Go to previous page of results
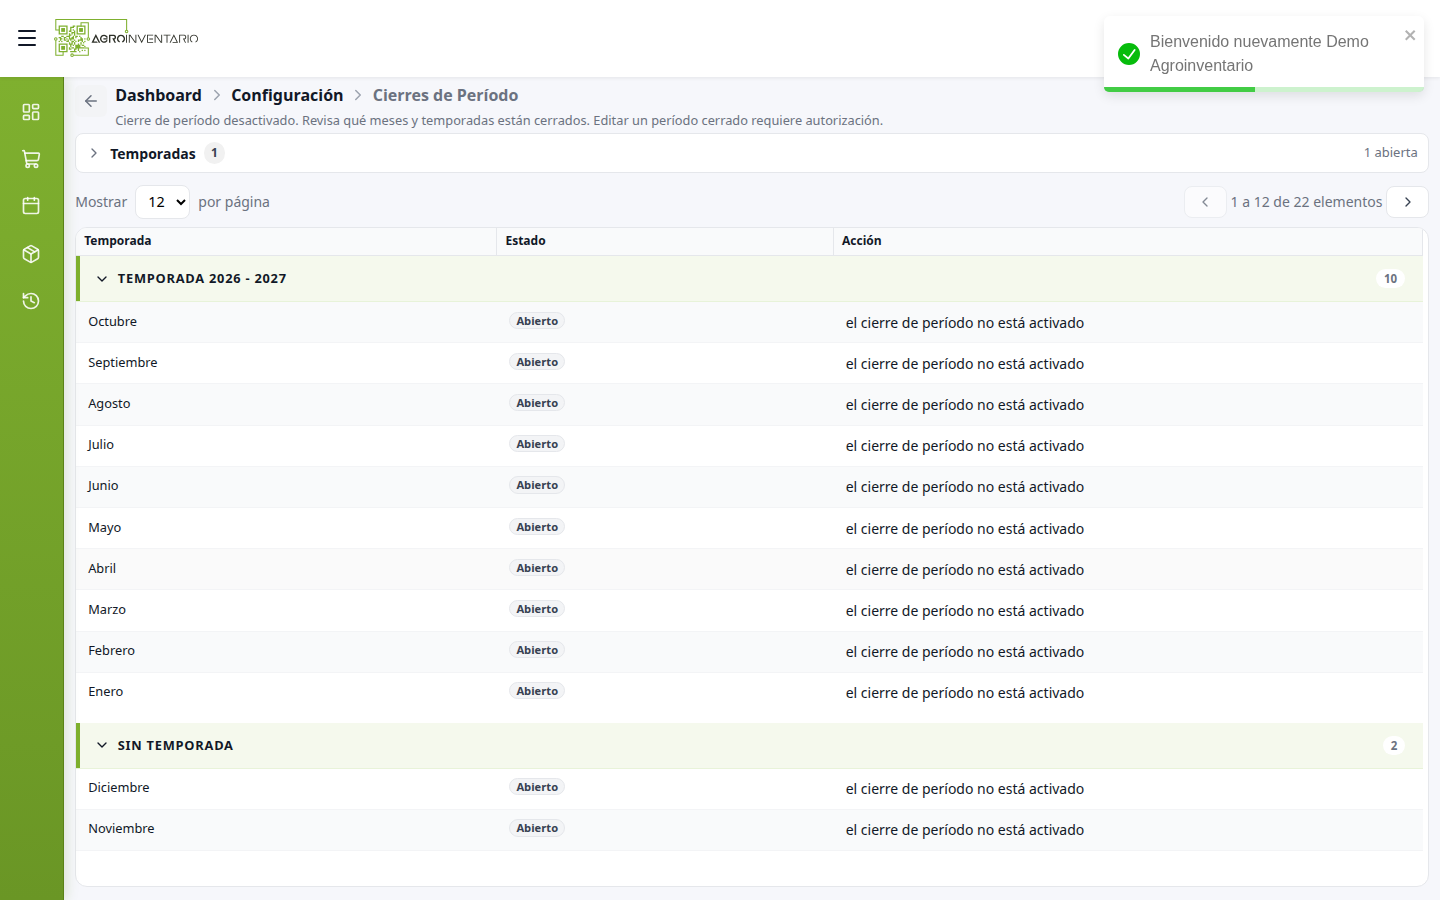This screenshot has height=900, width=1440. 1205,202
